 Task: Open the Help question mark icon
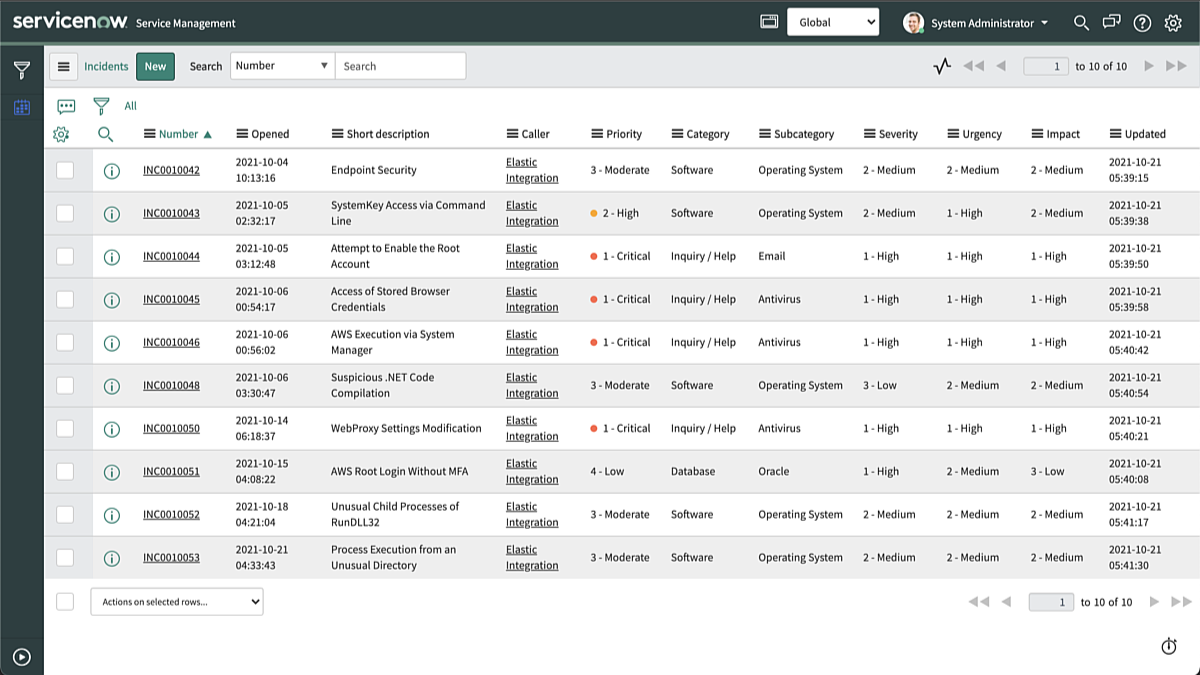point(1142,22)
